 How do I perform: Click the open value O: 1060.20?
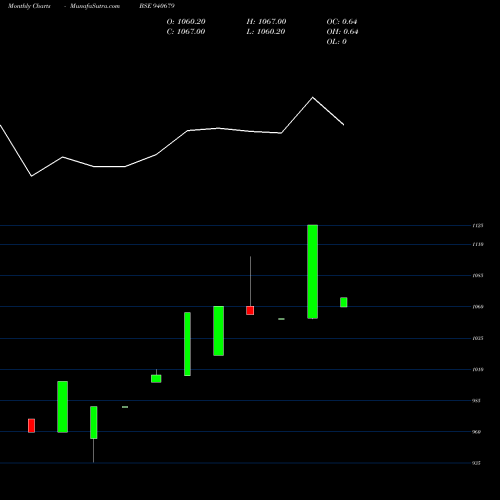[x=186, y=22]
